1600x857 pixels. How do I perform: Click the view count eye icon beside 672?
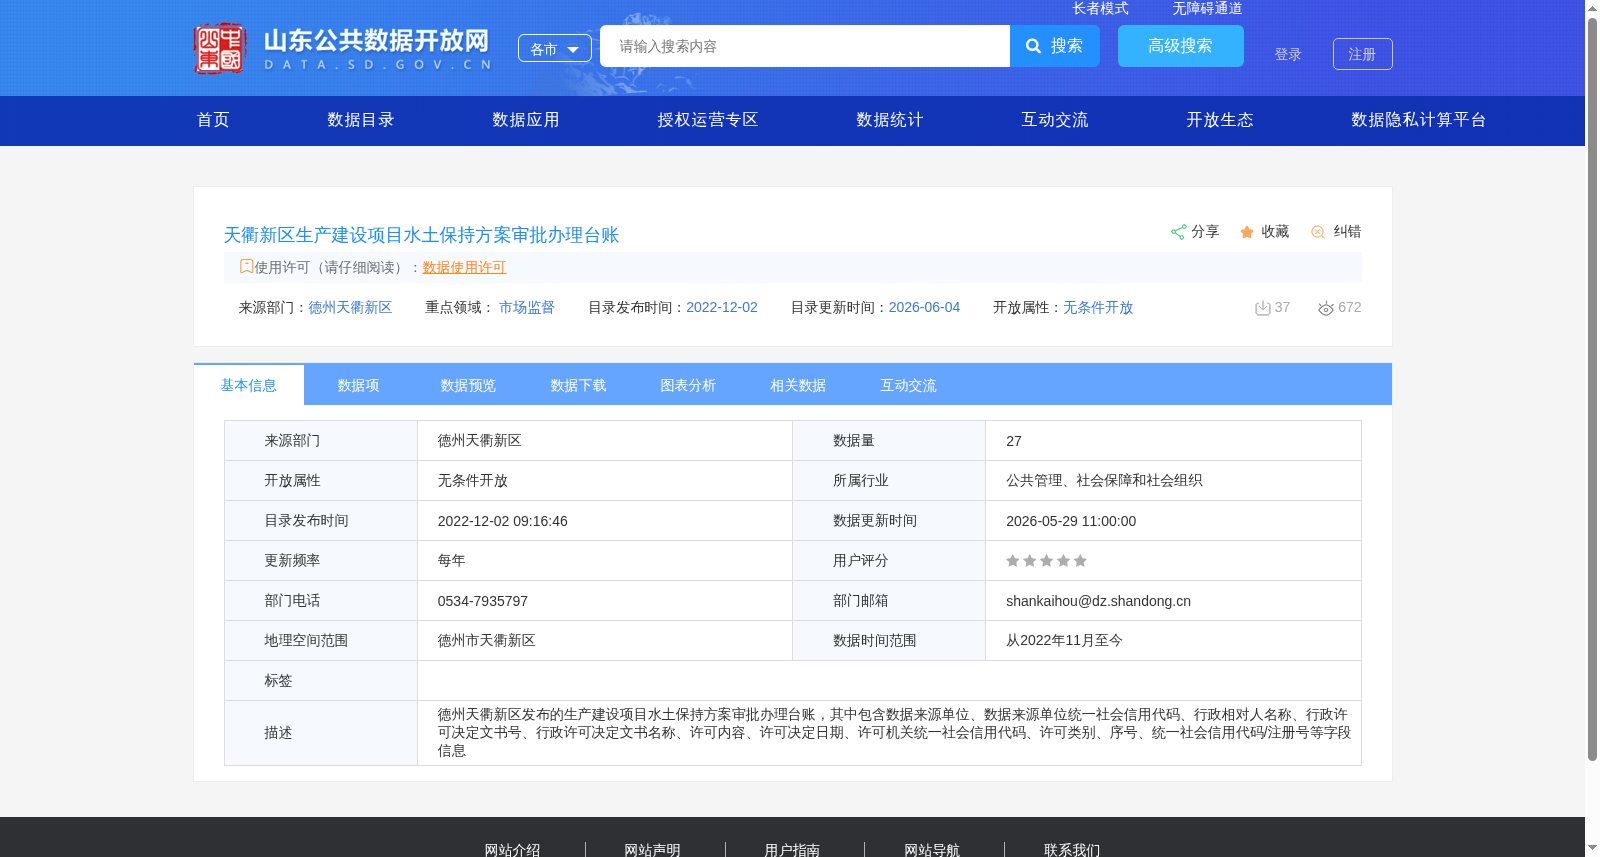click(1326, 309)
